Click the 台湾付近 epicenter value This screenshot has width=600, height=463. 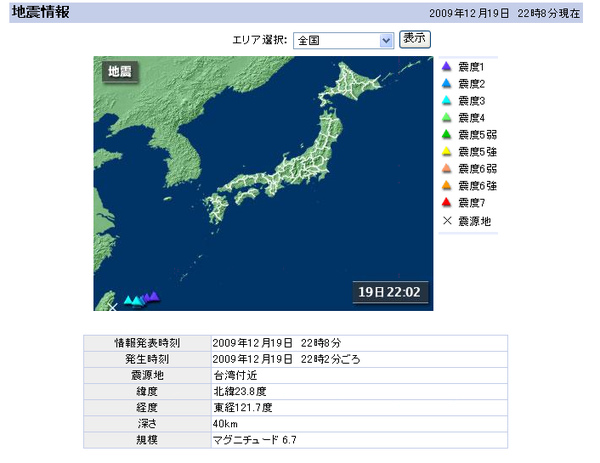[x=235, y=375]
